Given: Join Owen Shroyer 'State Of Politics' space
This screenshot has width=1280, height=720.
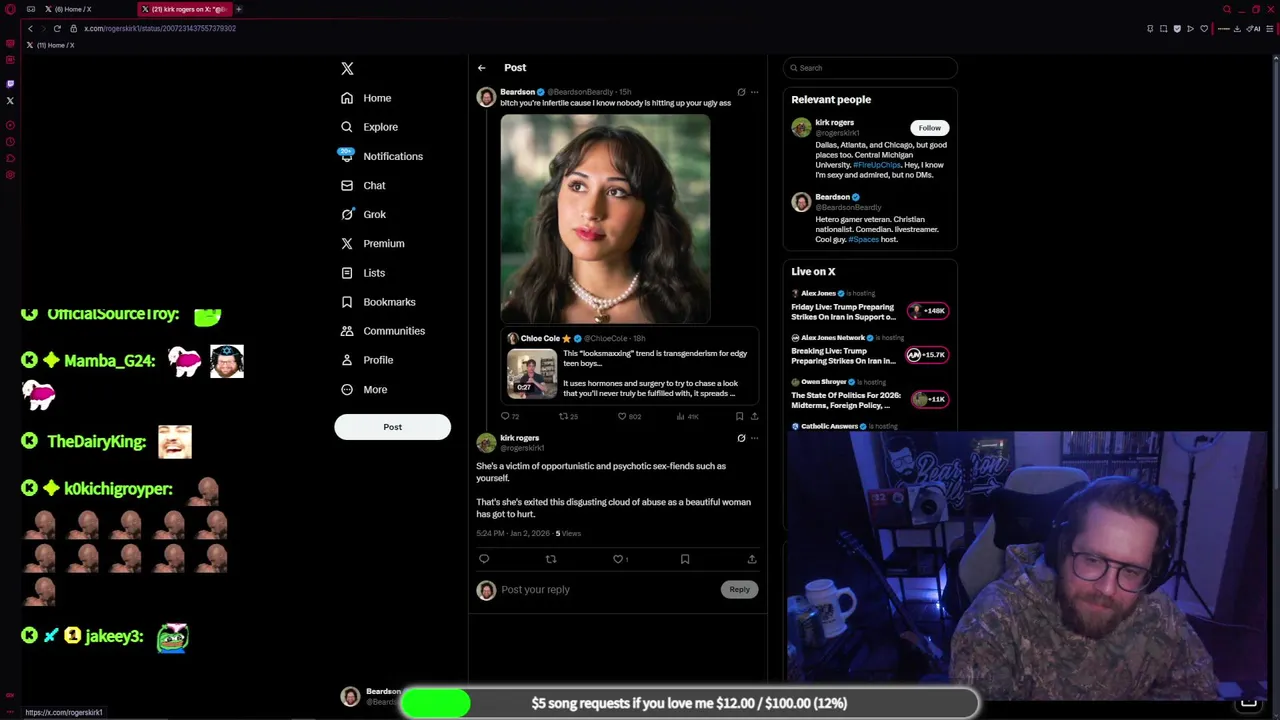Looking at the screenshot, I should 928,399.
